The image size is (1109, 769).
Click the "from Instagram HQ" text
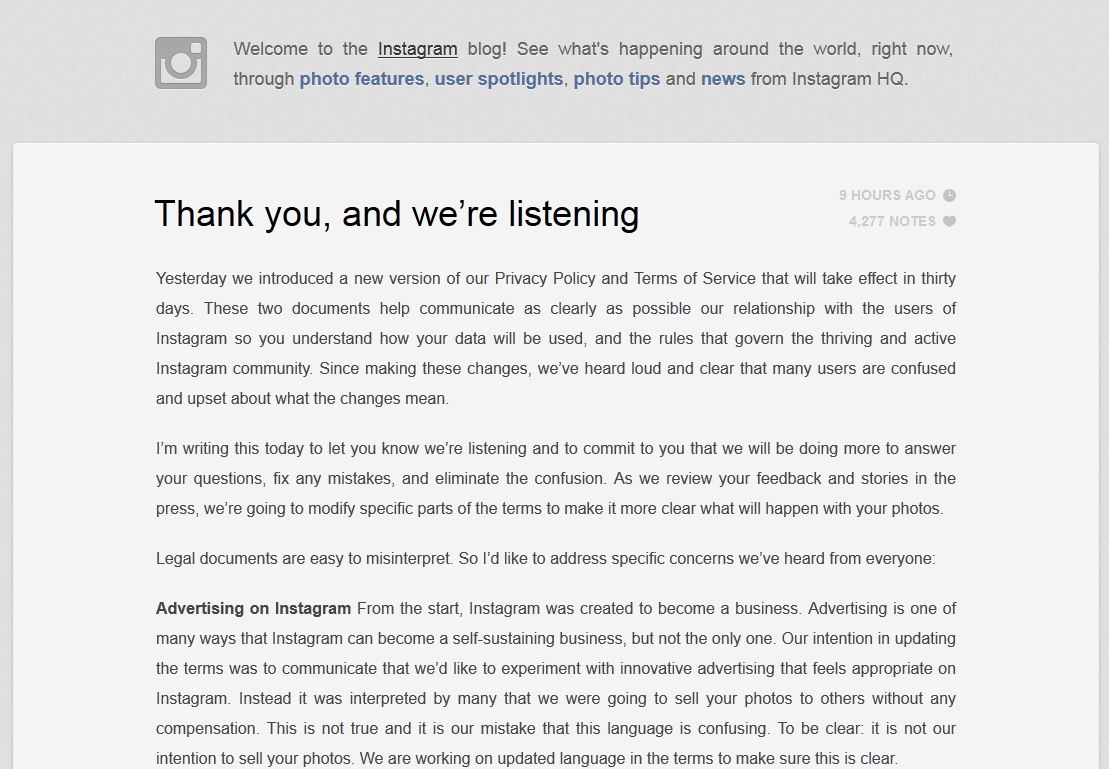(829, 78)
